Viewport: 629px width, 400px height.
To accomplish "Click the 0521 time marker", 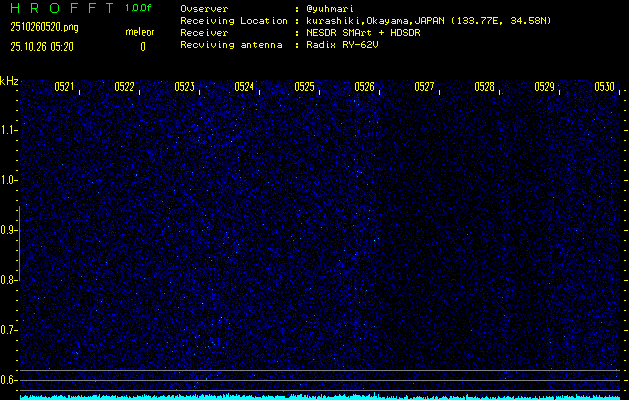I will coord(64,87).
